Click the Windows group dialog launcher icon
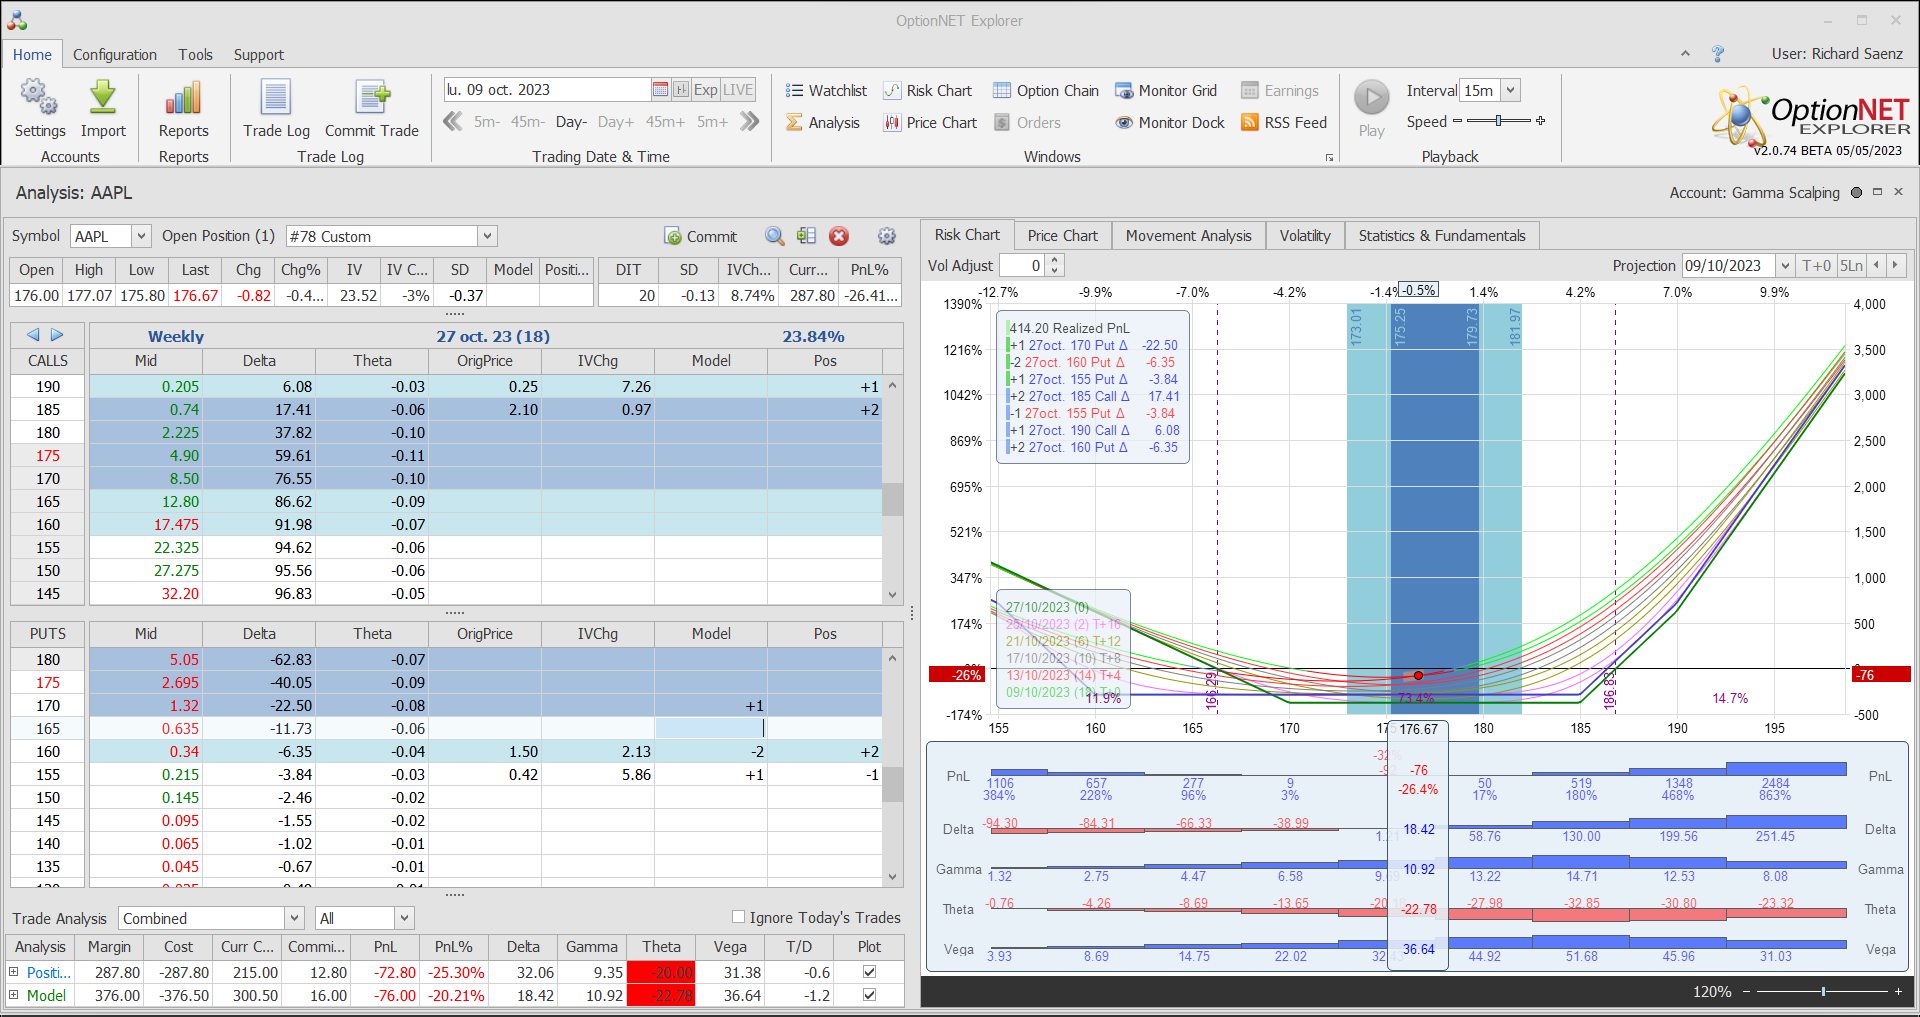 point(1329,158)
